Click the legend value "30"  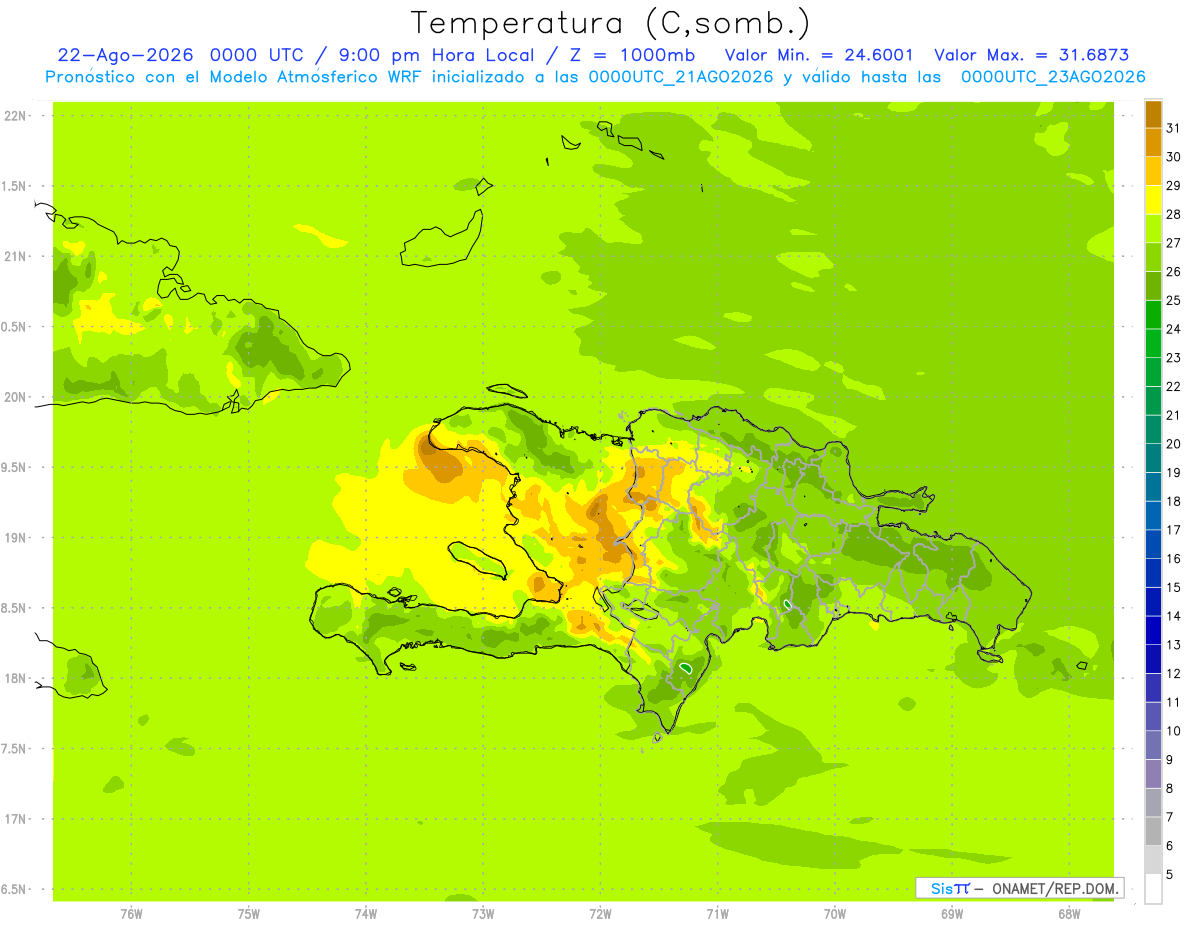click(x=1174, y=157)
